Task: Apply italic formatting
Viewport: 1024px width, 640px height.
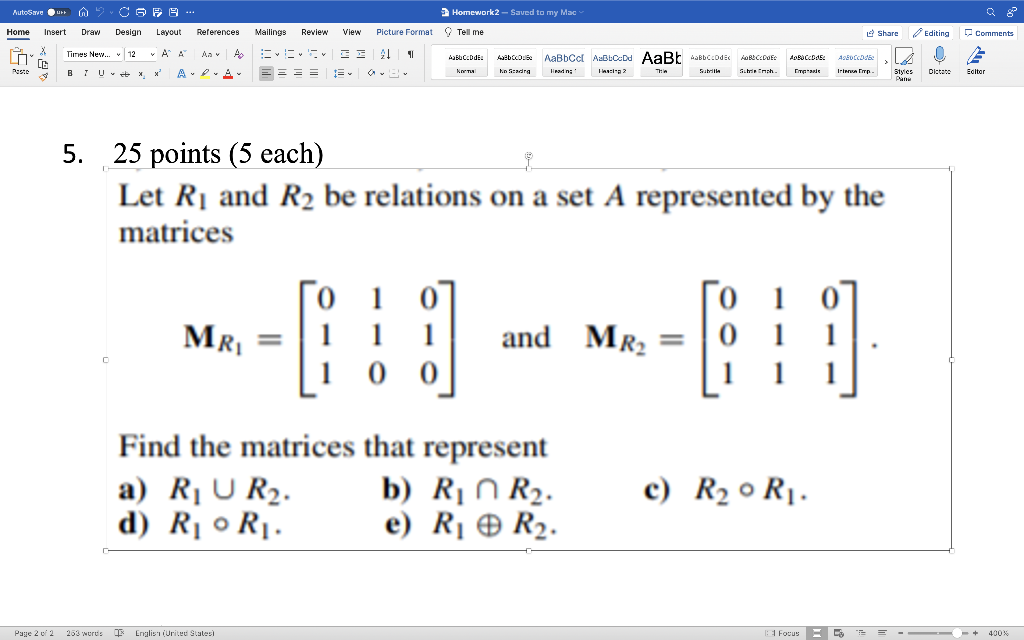Action: 86,72
